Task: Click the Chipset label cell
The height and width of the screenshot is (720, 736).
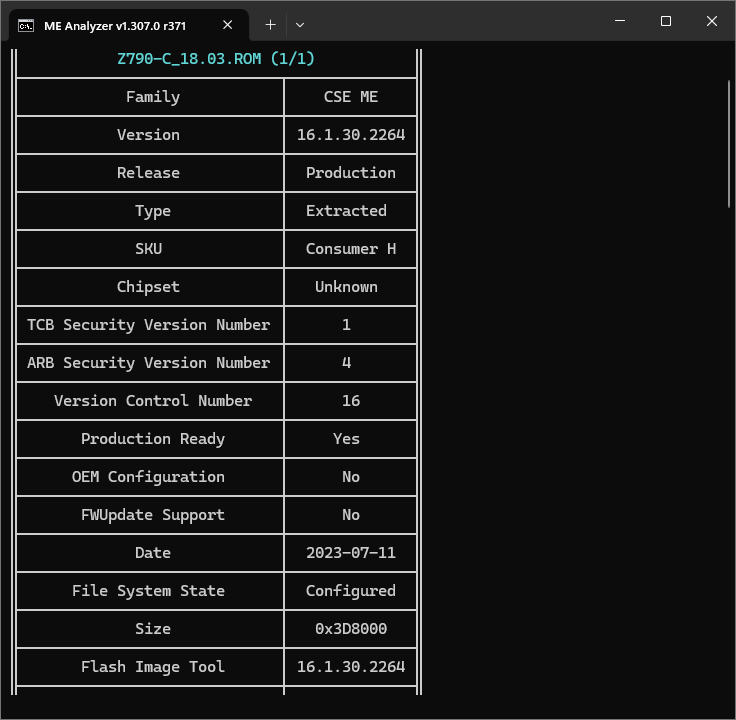Action: coord(148,287)
